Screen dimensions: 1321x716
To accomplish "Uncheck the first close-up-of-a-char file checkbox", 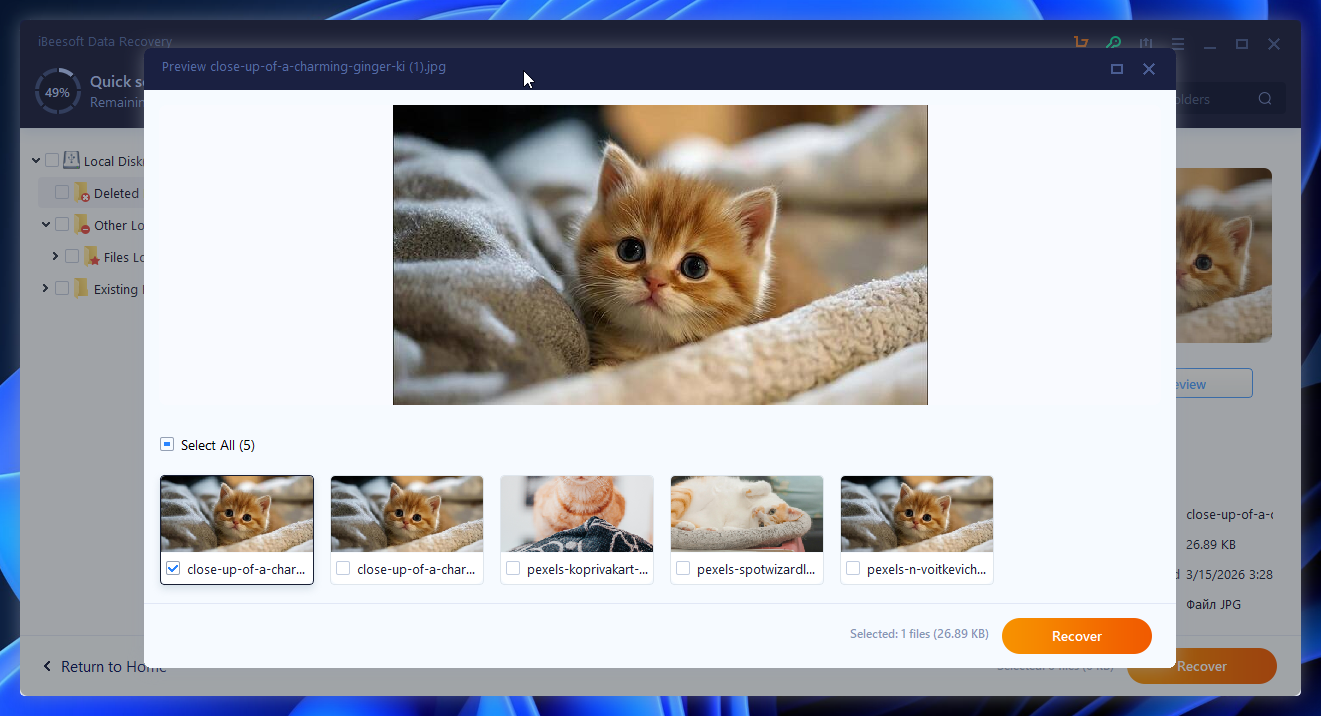I will (x=173, y=568).
